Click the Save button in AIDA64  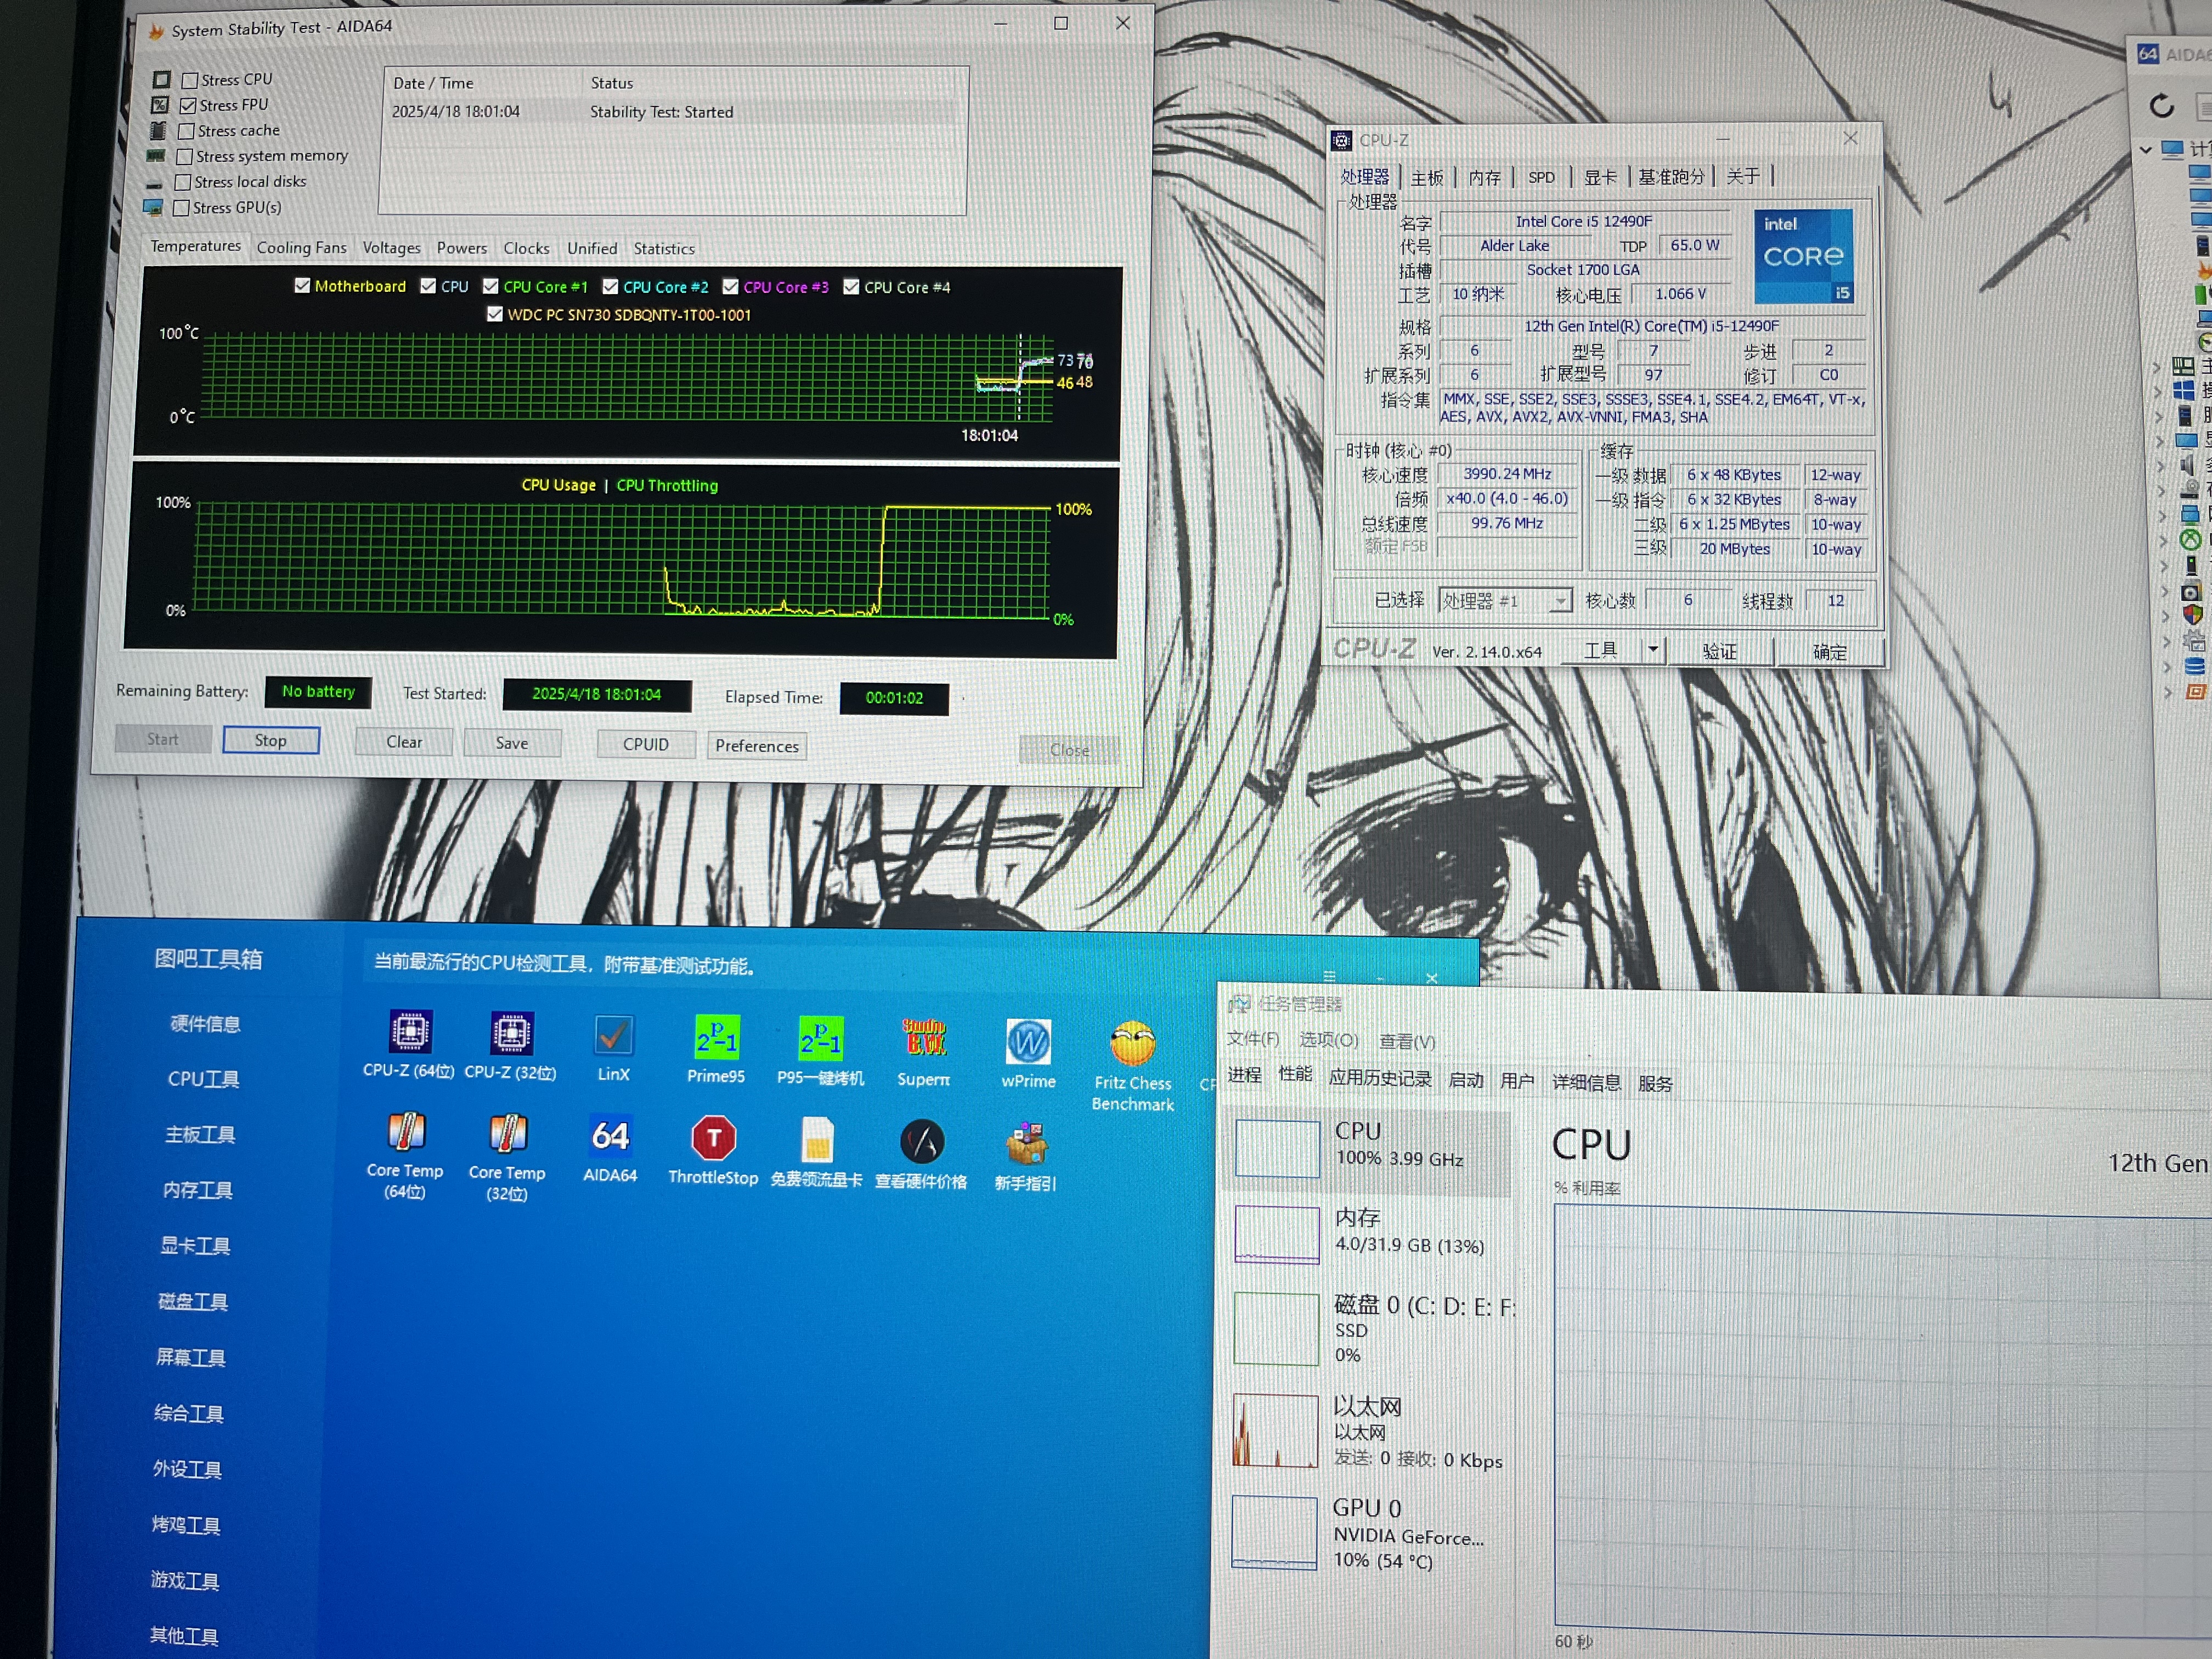(x=511, y=743)
